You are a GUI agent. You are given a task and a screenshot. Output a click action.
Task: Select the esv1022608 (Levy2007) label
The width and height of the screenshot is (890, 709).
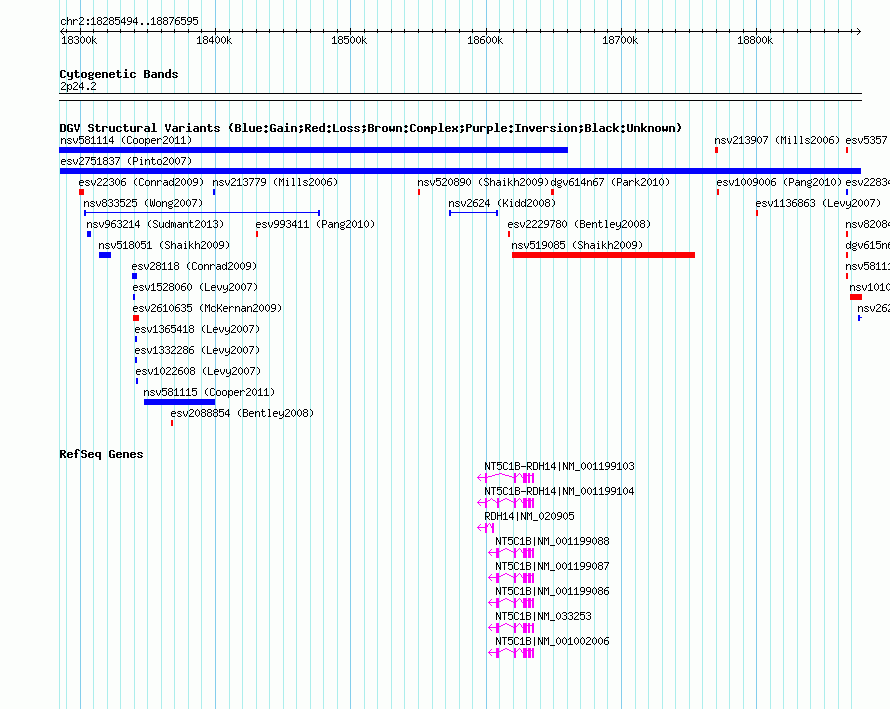[x=198, y=371]
